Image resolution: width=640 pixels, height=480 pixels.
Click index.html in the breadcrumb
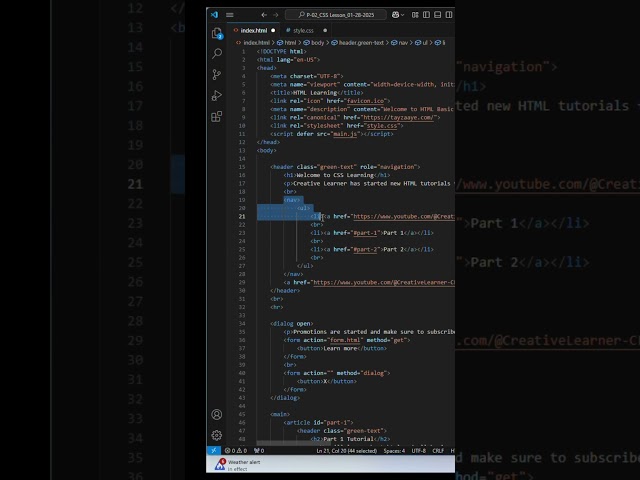[257, 42]
